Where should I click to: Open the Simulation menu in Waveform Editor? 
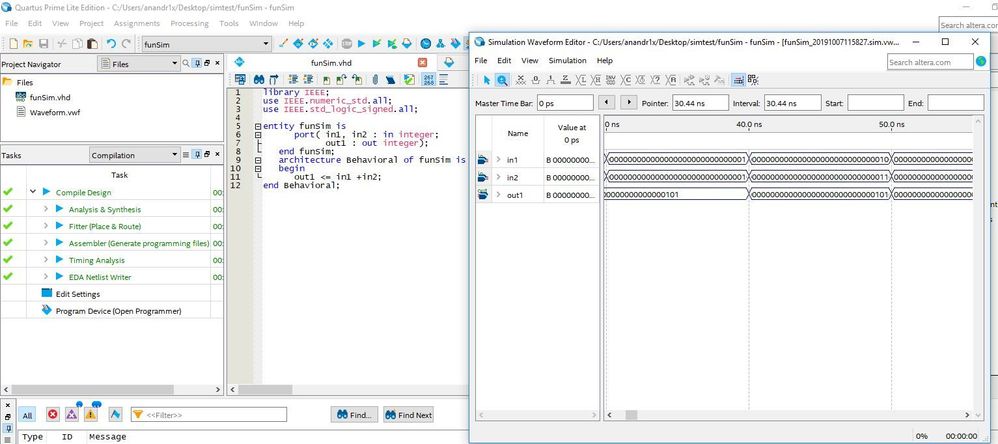pos(567,61)
